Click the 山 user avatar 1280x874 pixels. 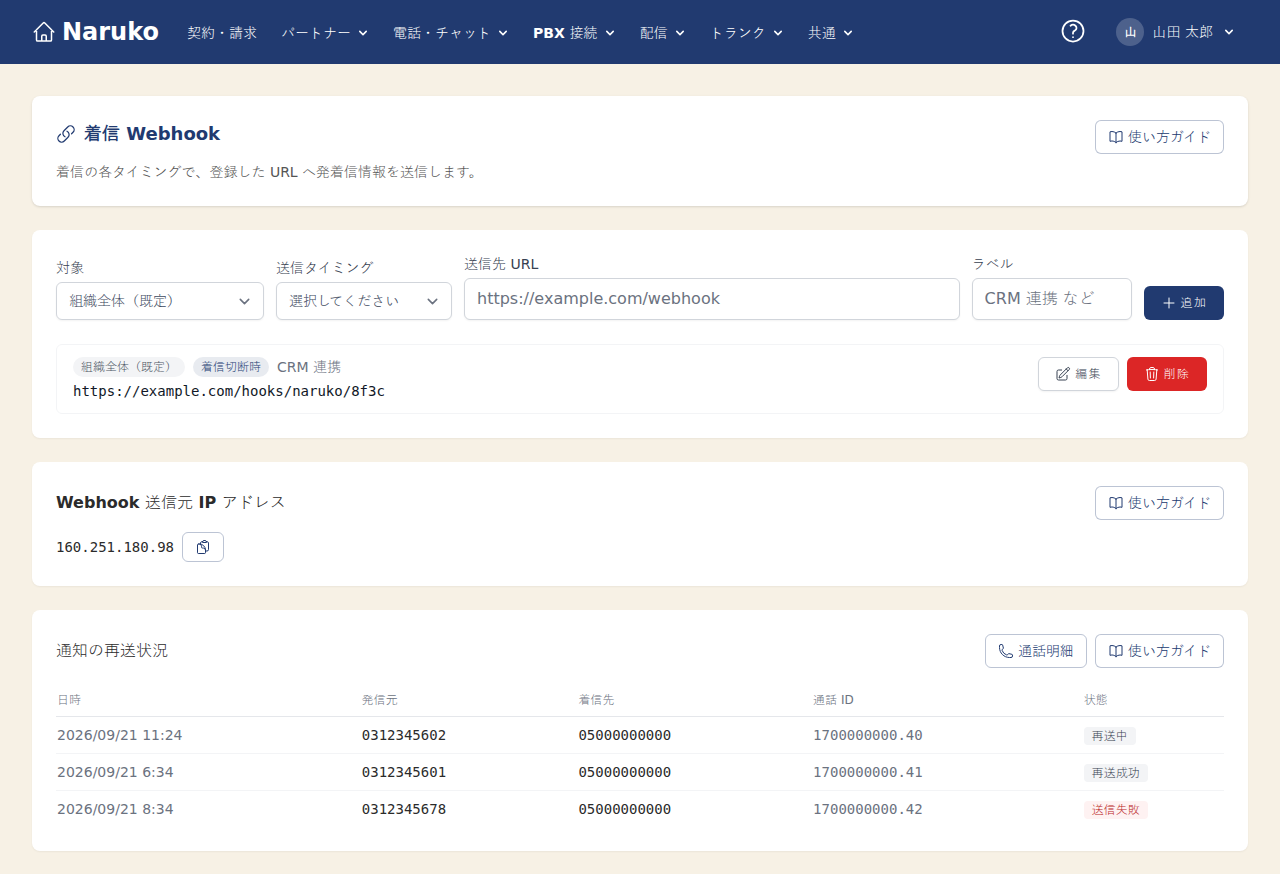point(1130,32)
